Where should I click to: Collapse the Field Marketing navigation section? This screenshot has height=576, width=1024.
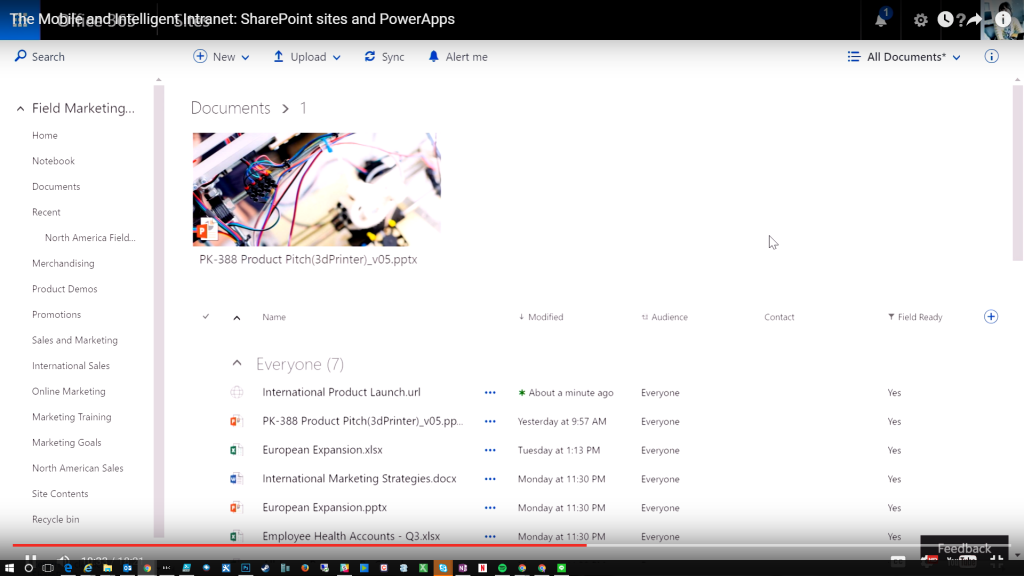click(x=20, y=108)
